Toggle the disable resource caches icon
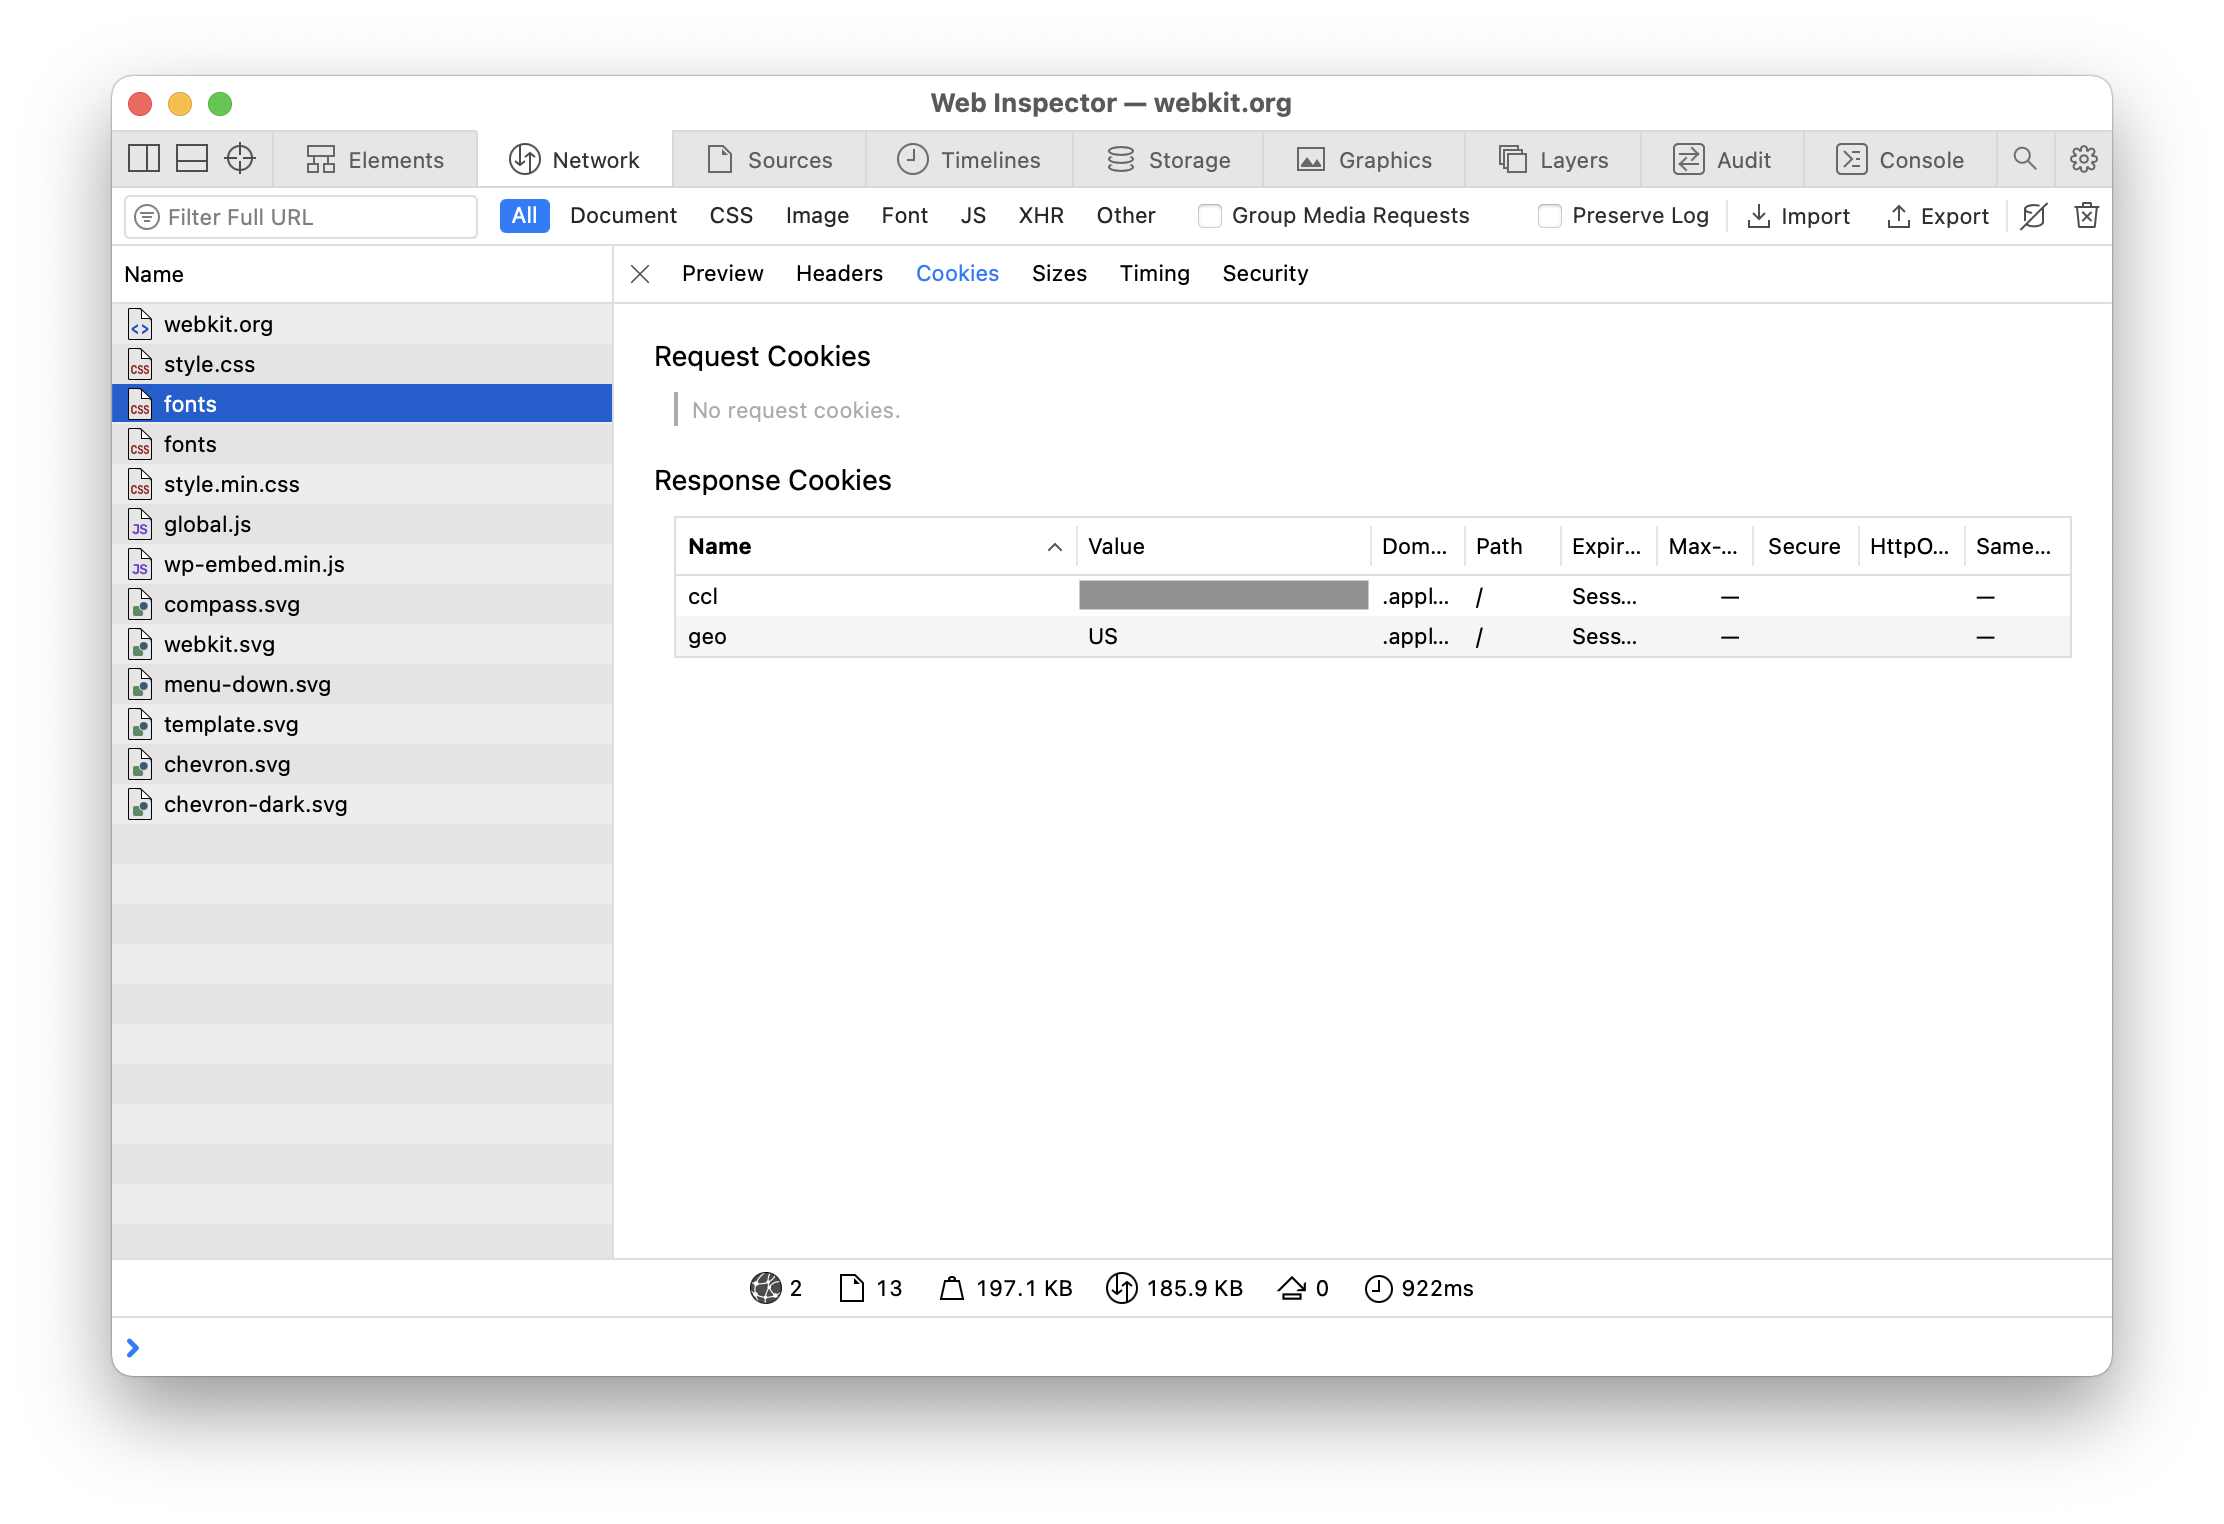 pyautogui.click(x=2034, y=216)
